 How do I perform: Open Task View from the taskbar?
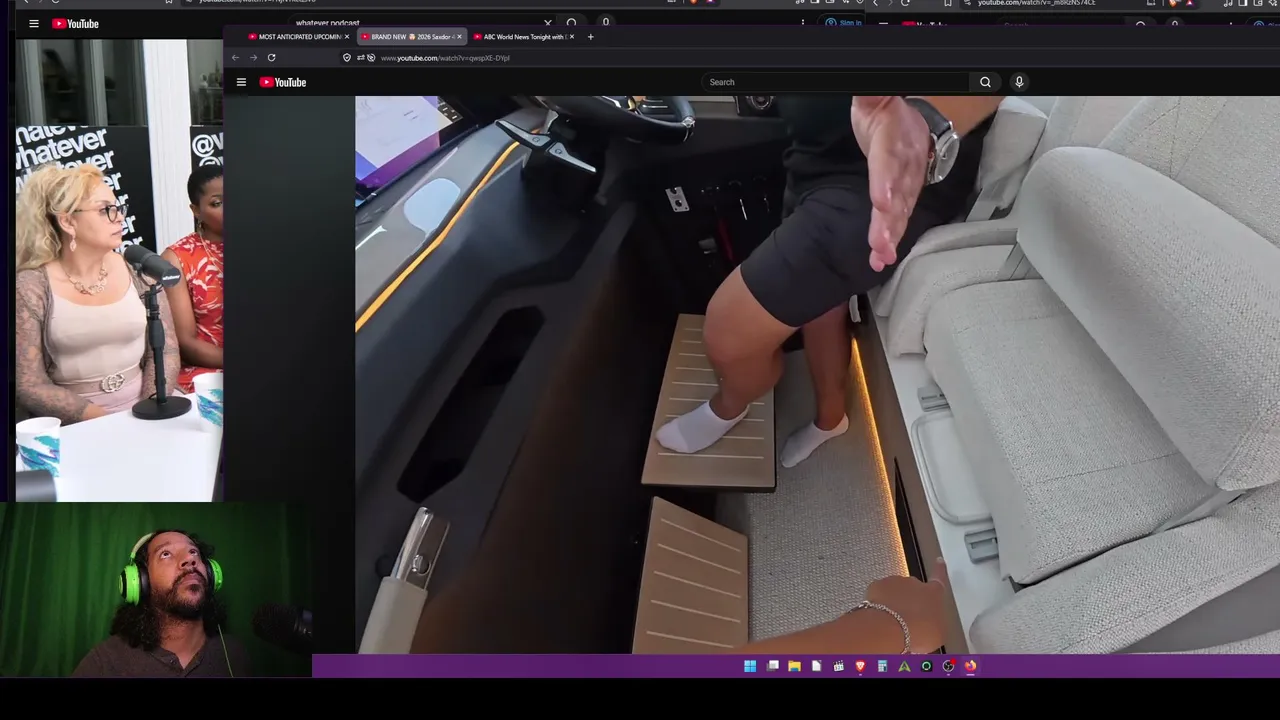click(772, 666)
